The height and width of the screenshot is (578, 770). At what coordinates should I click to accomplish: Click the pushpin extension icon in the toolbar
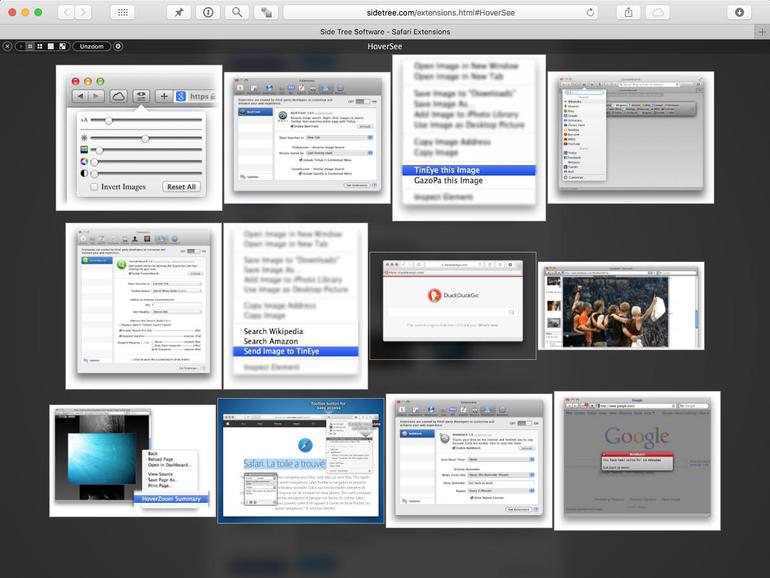coord(179,12)
